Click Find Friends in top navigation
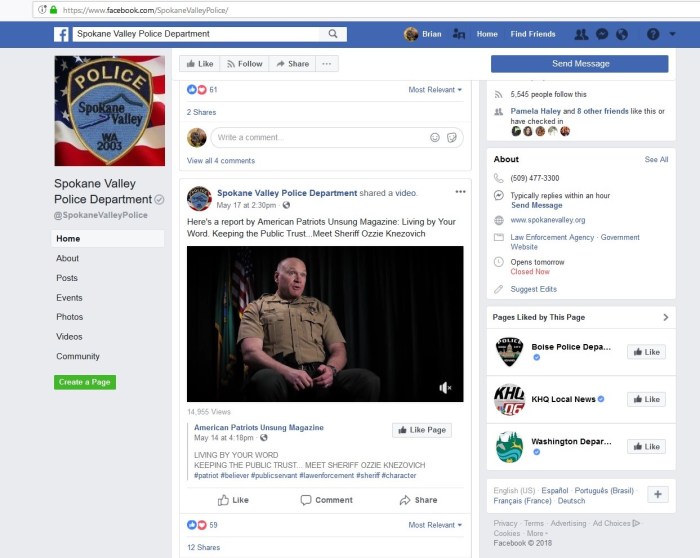Screen dimensions: 700x558 point(533,34)
